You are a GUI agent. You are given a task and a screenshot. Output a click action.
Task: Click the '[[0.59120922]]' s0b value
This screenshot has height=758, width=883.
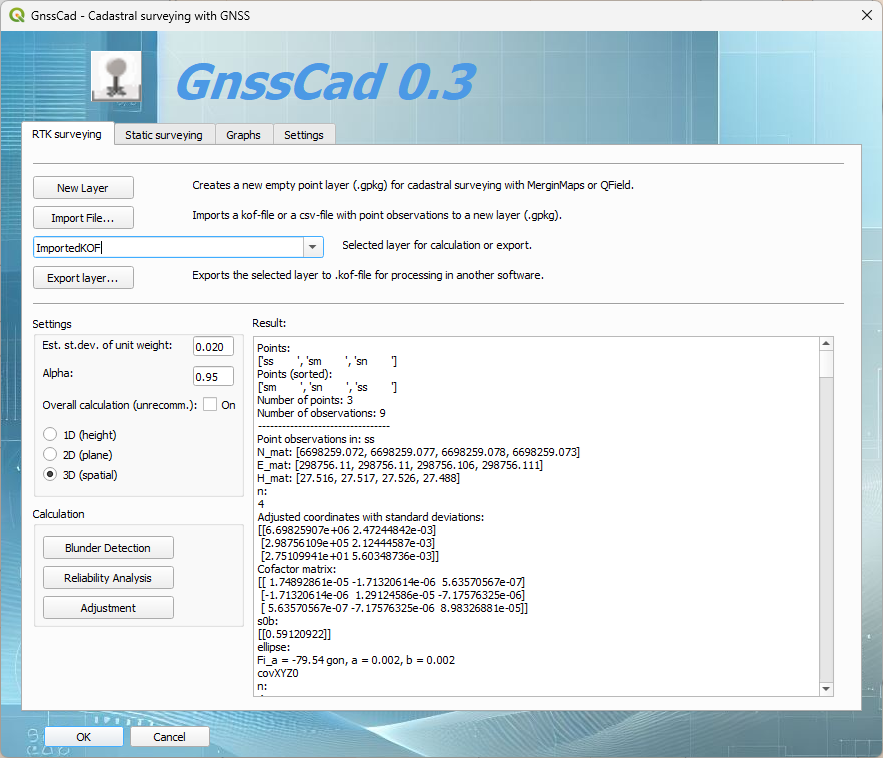[x=294, y=634]
